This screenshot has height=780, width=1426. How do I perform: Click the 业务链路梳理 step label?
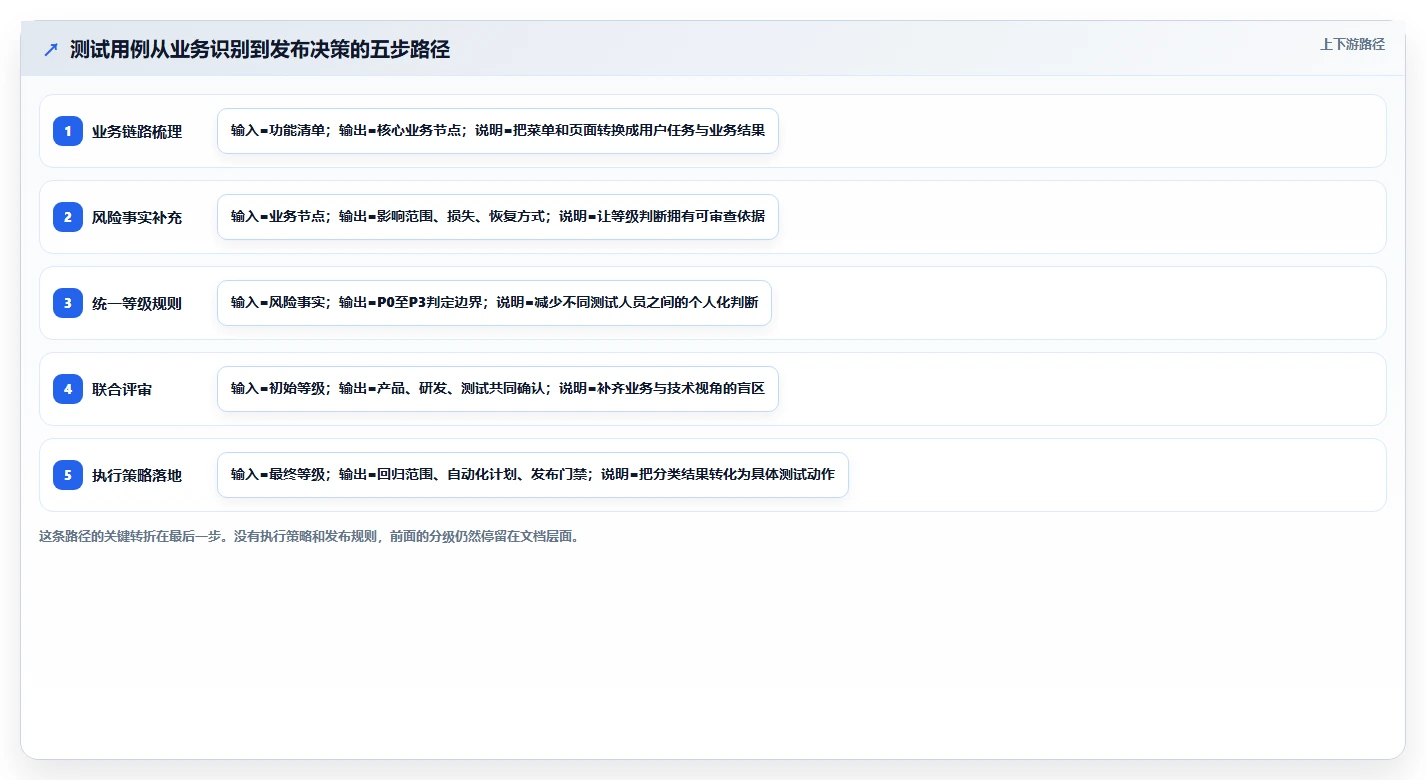137,131
